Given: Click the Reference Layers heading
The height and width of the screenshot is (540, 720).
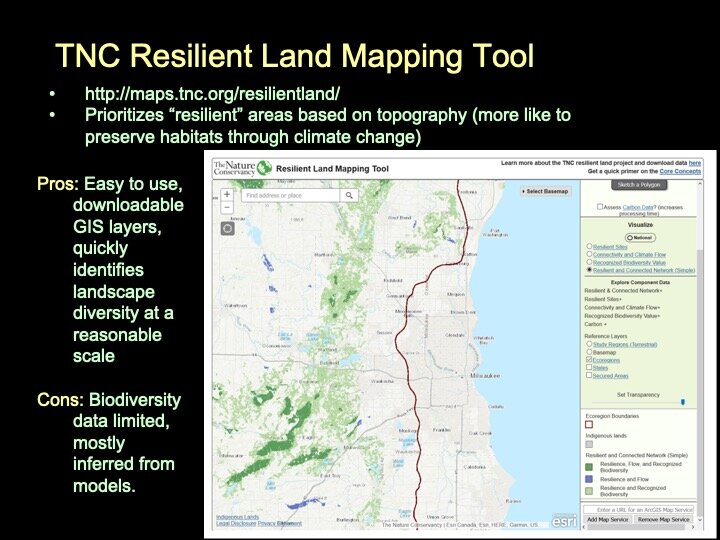Looking at the screenshot, I should 606,336.
